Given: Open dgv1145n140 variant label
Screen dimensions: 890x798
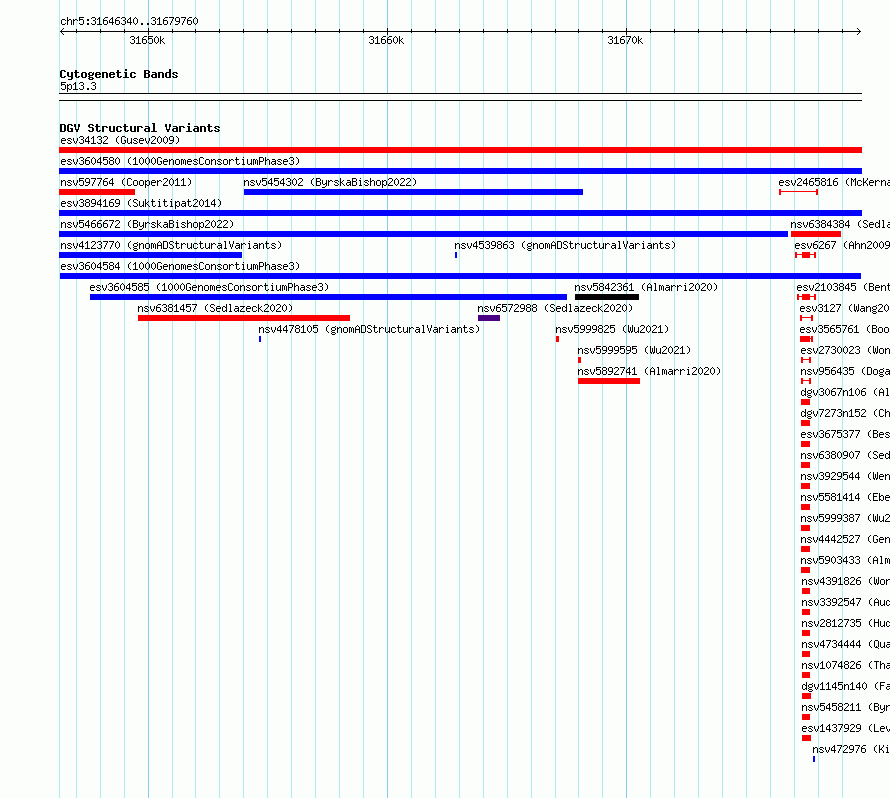Looking at the screenshot, I should tap(846, 686).
